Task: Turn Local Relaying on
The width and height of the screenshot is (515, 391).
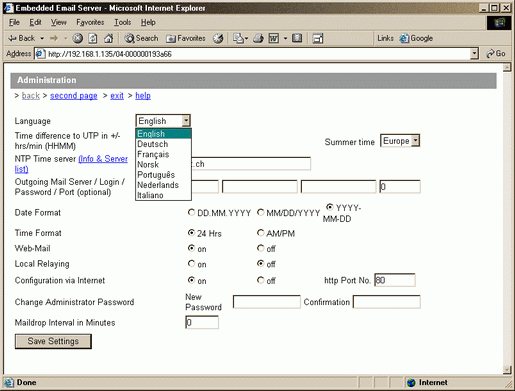Action: 191,264
